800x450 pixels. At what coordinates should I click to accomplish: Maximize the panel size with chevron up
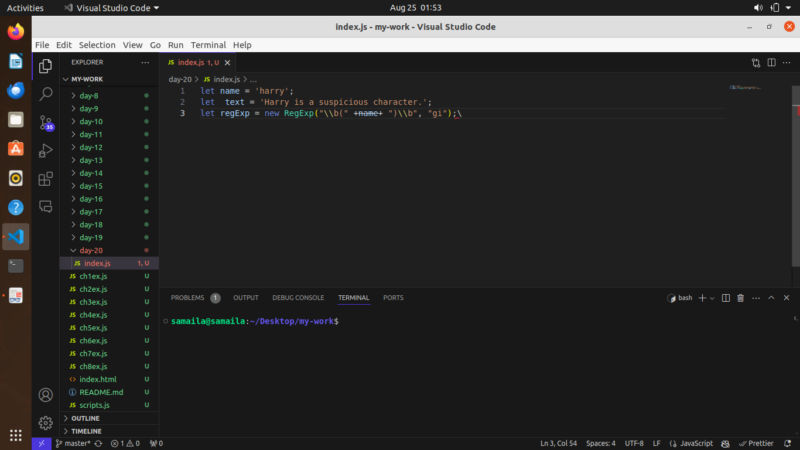click(771, 298)
